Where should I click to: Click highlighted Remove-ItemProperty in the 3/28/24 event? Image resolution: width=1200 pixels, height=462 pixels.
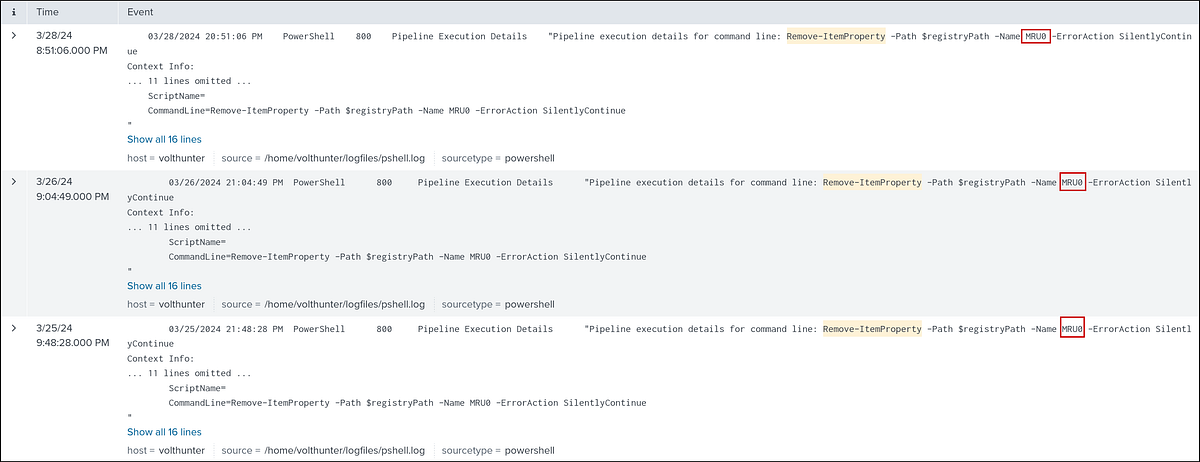point(835,37)
